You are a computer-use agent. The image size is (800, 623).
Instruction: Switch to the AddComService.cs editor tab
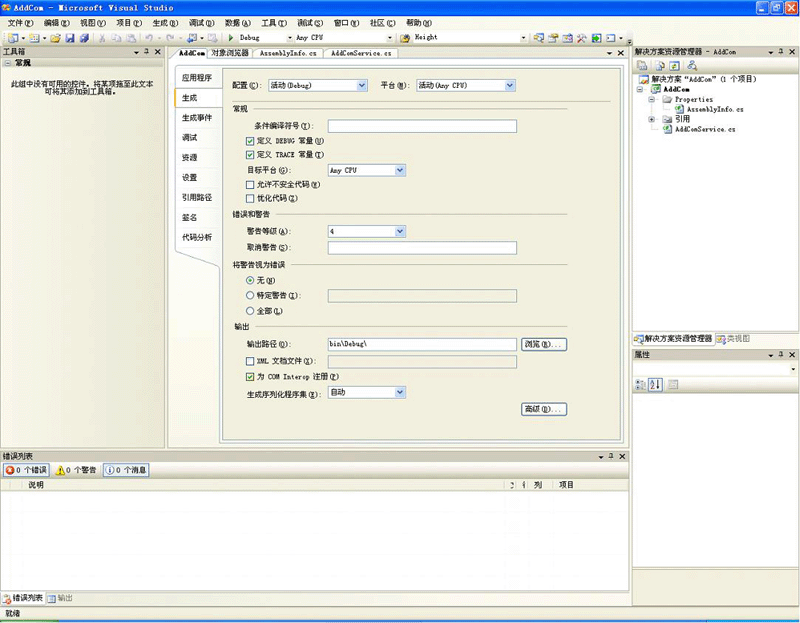(361, 53)
